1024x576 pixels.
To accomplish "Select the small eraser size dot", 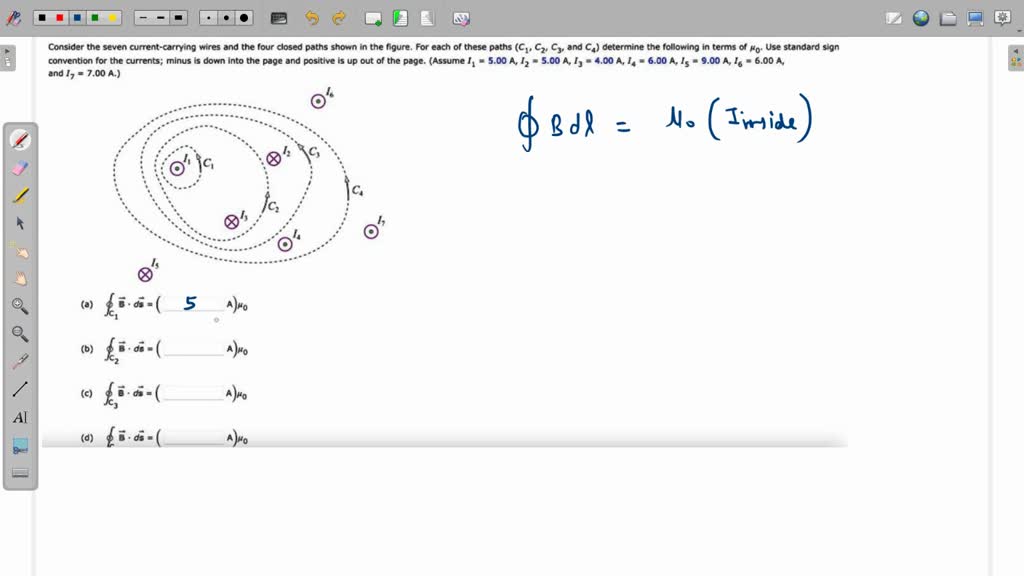I will tap(208, 18).
